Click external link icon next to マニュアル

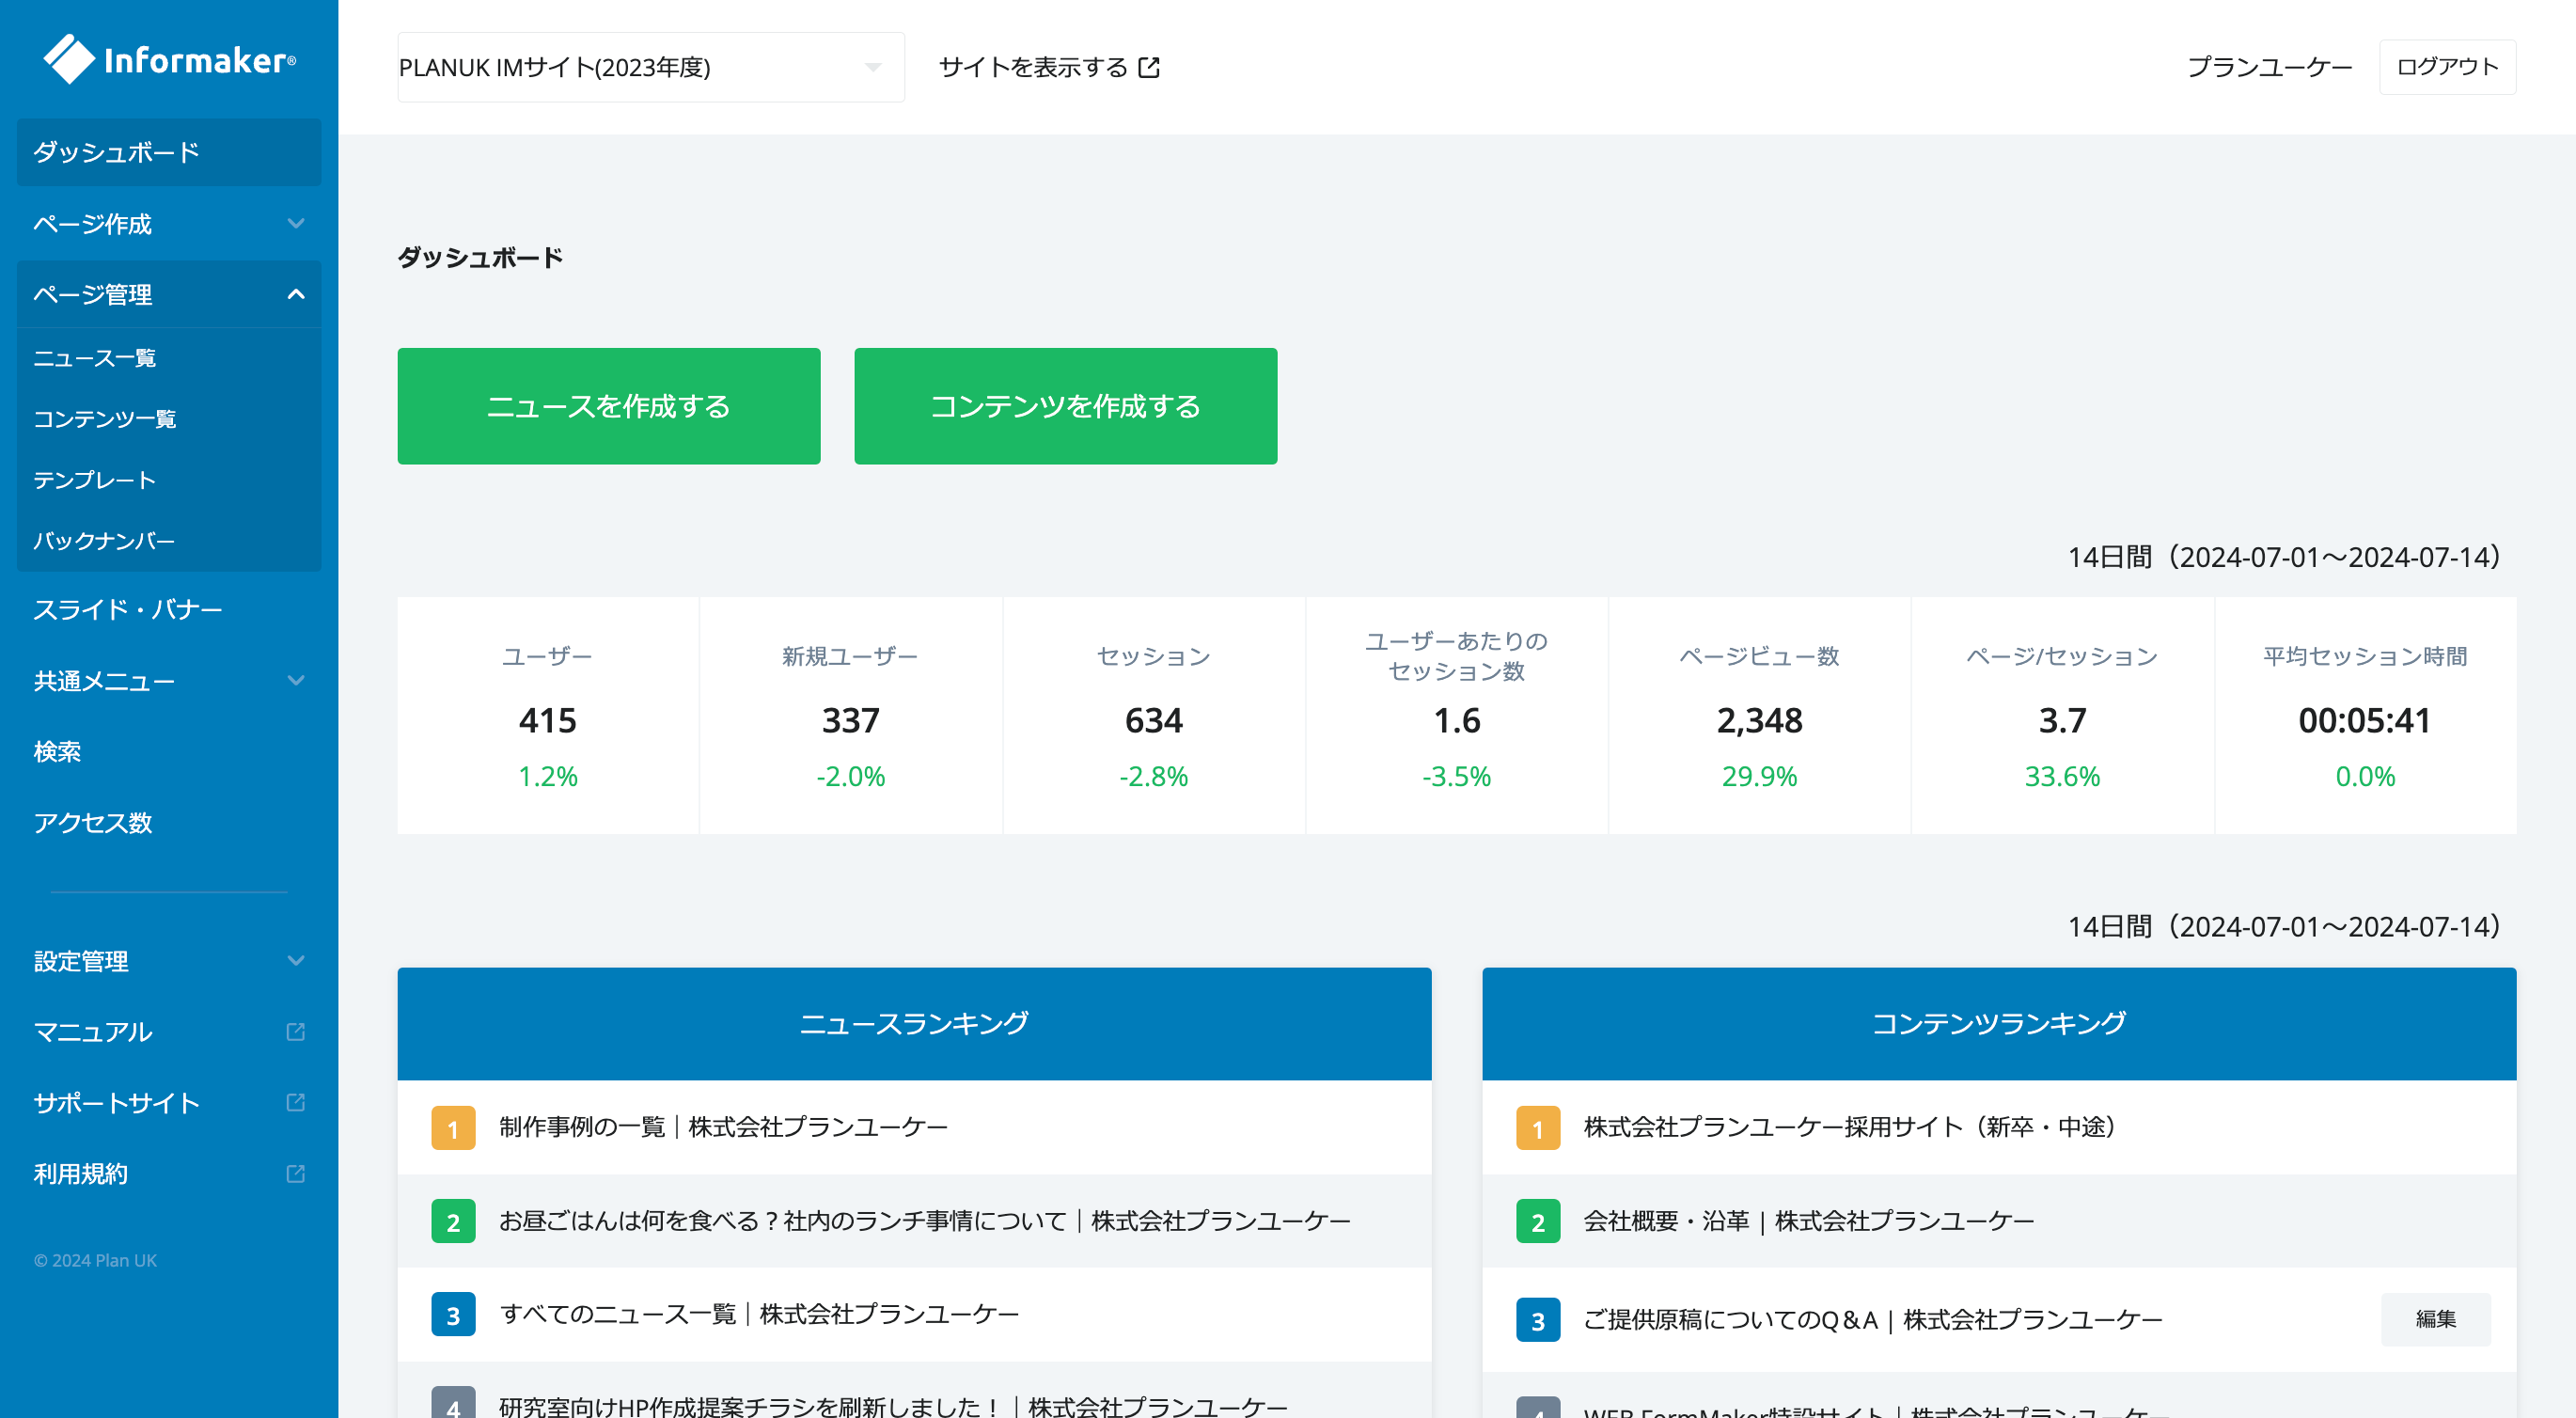coord(295,1031)
